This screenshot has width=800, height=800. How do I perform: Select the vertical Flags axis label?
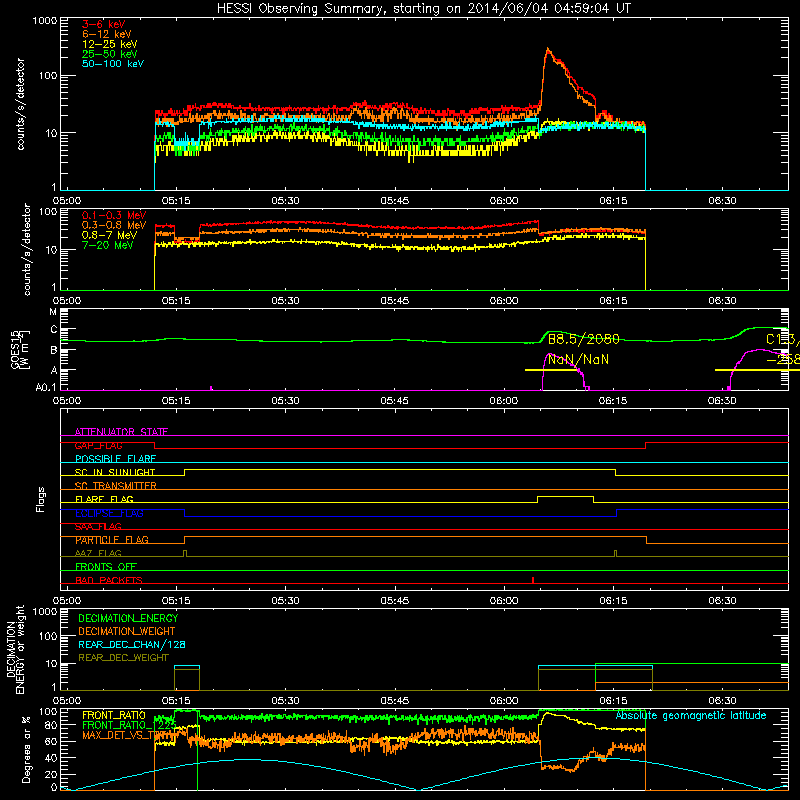pyautogui.click(x=40, y=499)
